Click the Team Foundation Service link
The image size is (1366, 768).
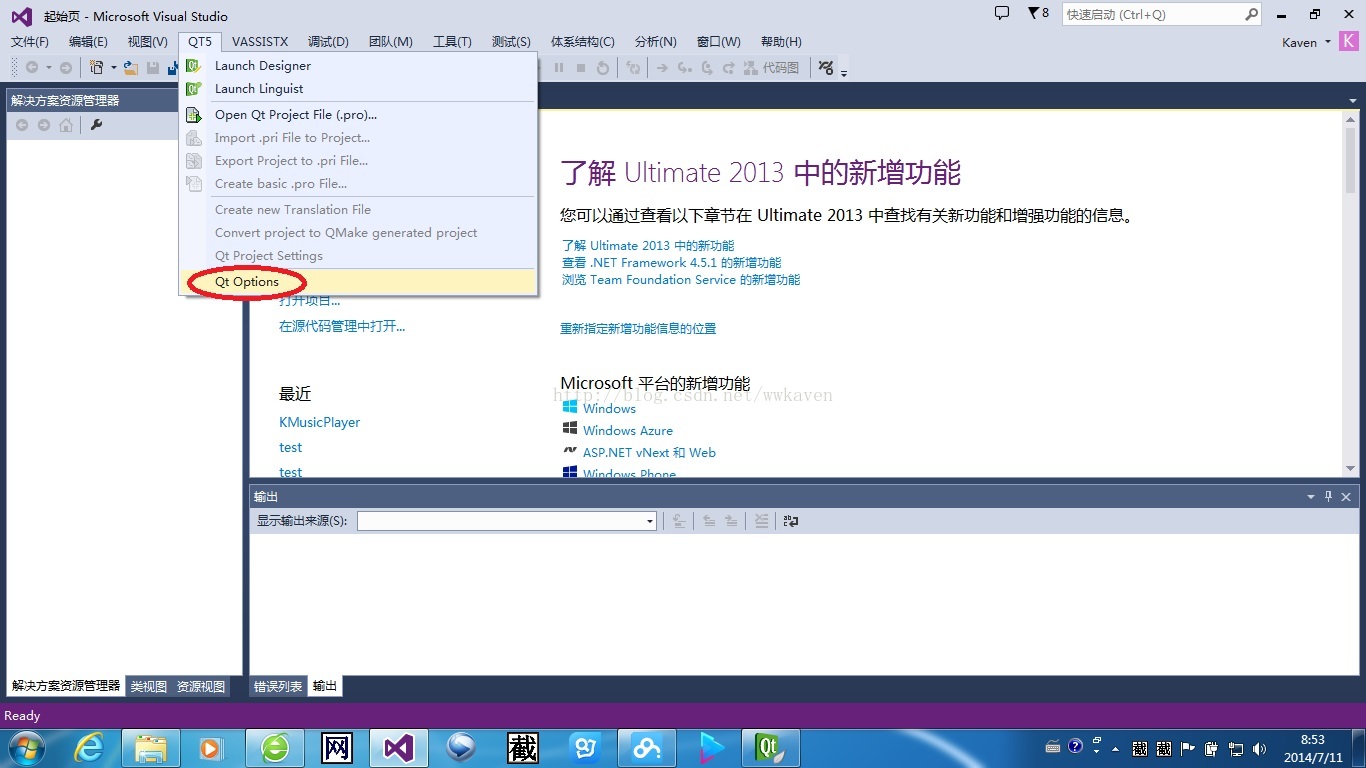(681, 280)
